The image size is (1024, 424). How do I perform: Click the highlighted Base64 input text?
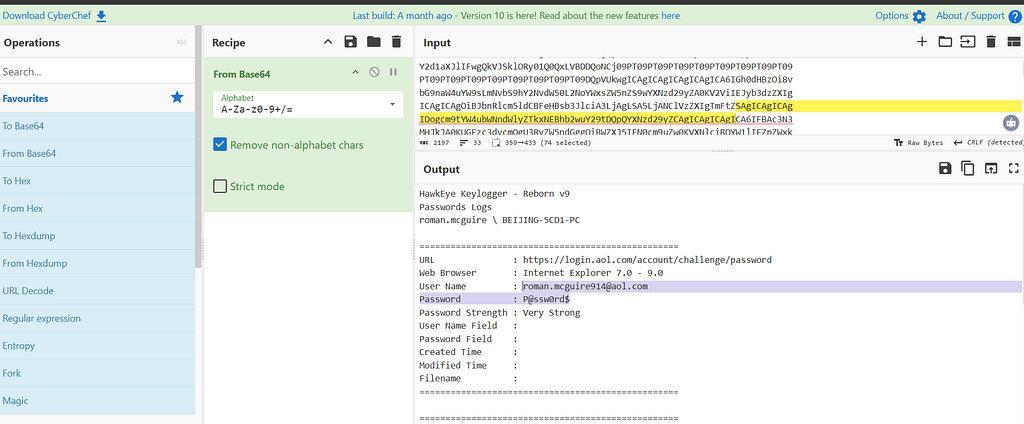[x=577, y=119]
